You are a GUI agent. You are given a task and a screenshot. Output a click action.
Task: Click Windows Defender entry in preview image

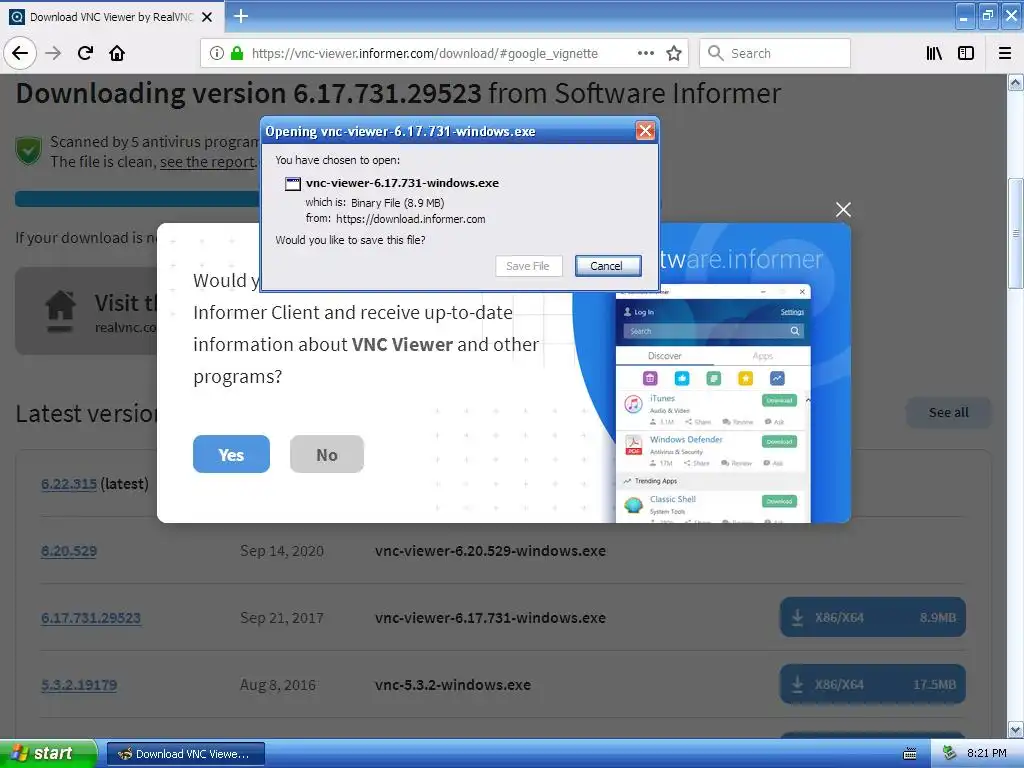pos(712,449)
